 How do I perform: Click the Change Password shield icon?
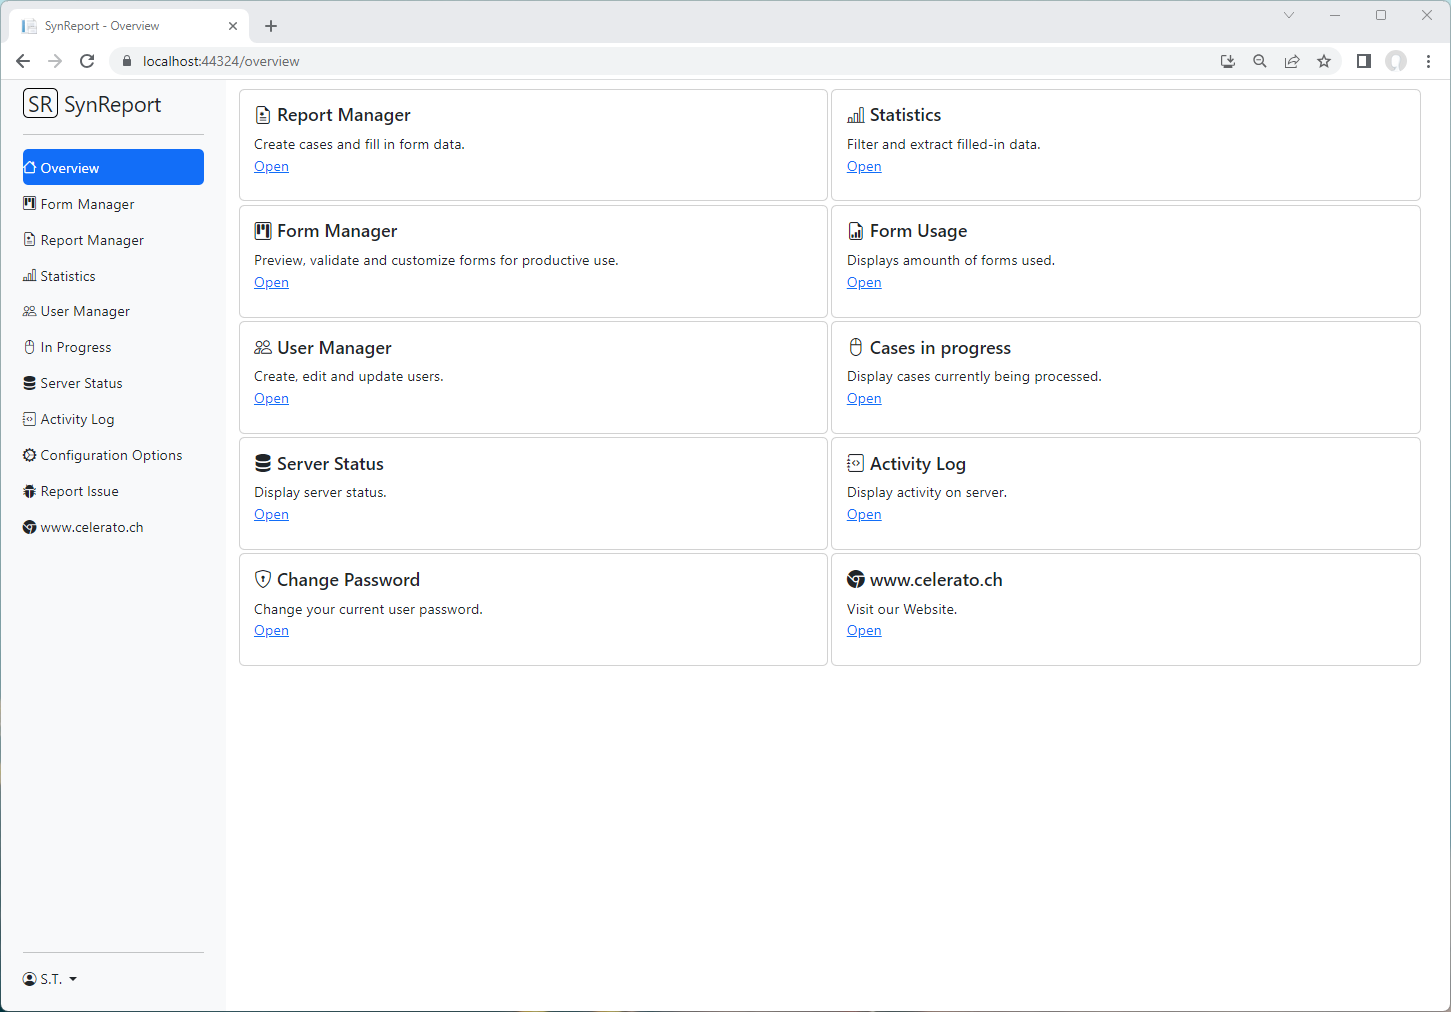[263, 579]
